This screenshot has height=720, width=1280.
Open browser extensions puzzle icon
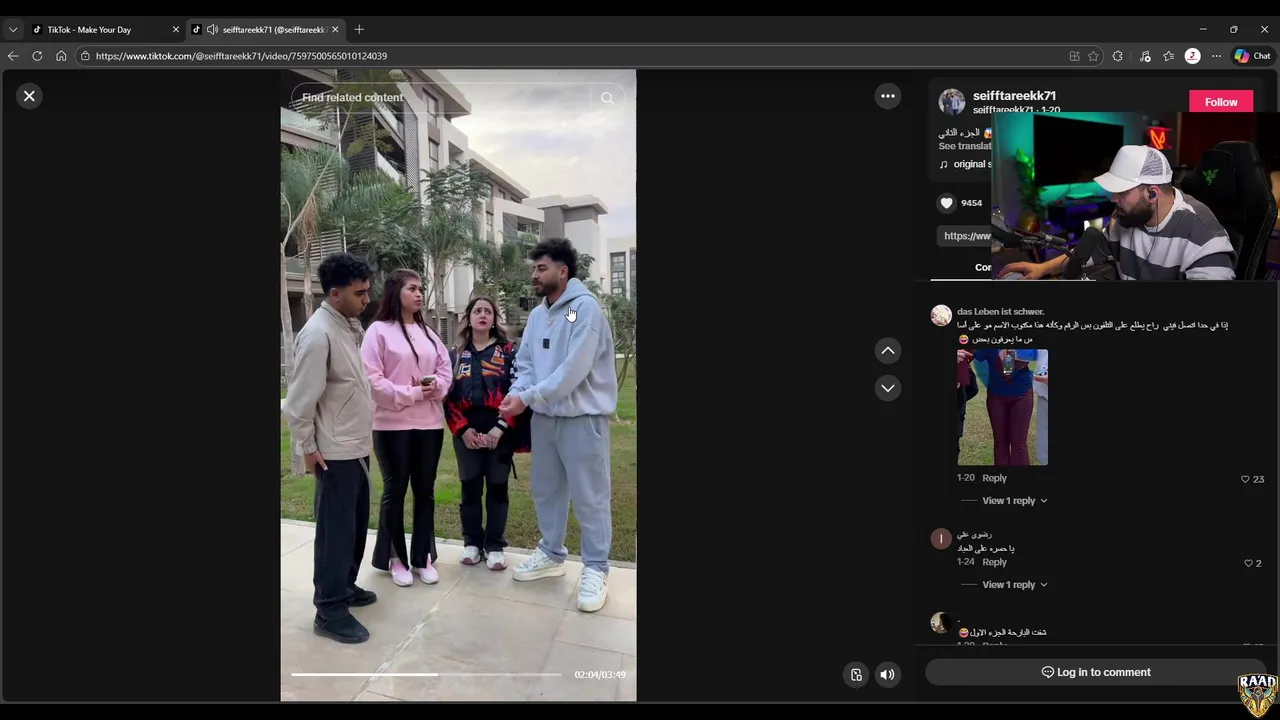click(x=1118, y=56)
